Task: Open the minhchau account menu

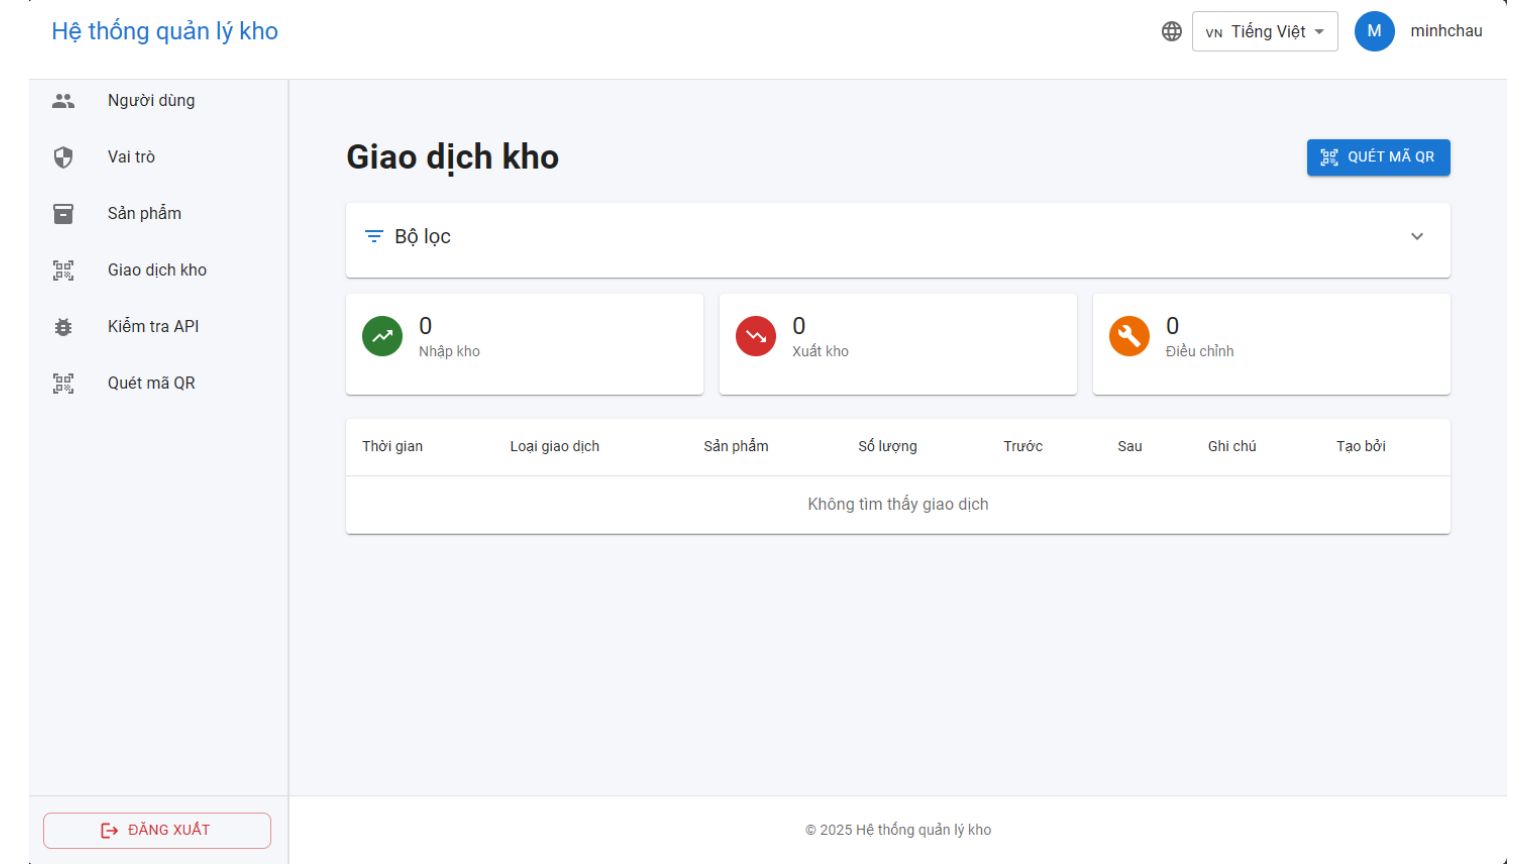Action: 1448,31
